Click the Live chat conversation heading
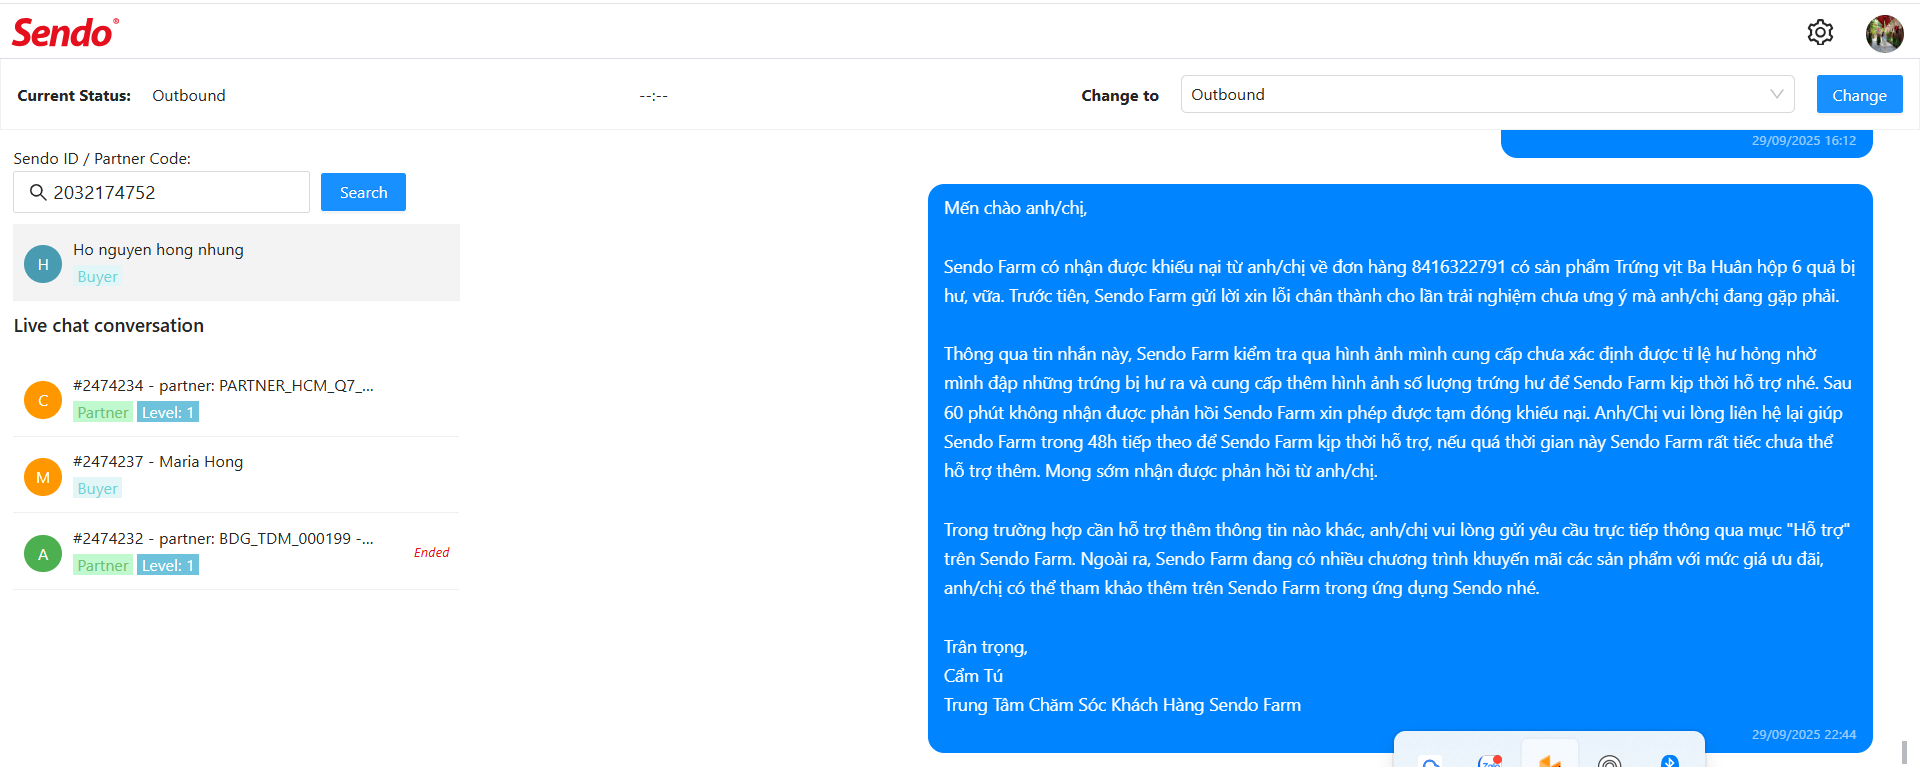 pos(109,325)
